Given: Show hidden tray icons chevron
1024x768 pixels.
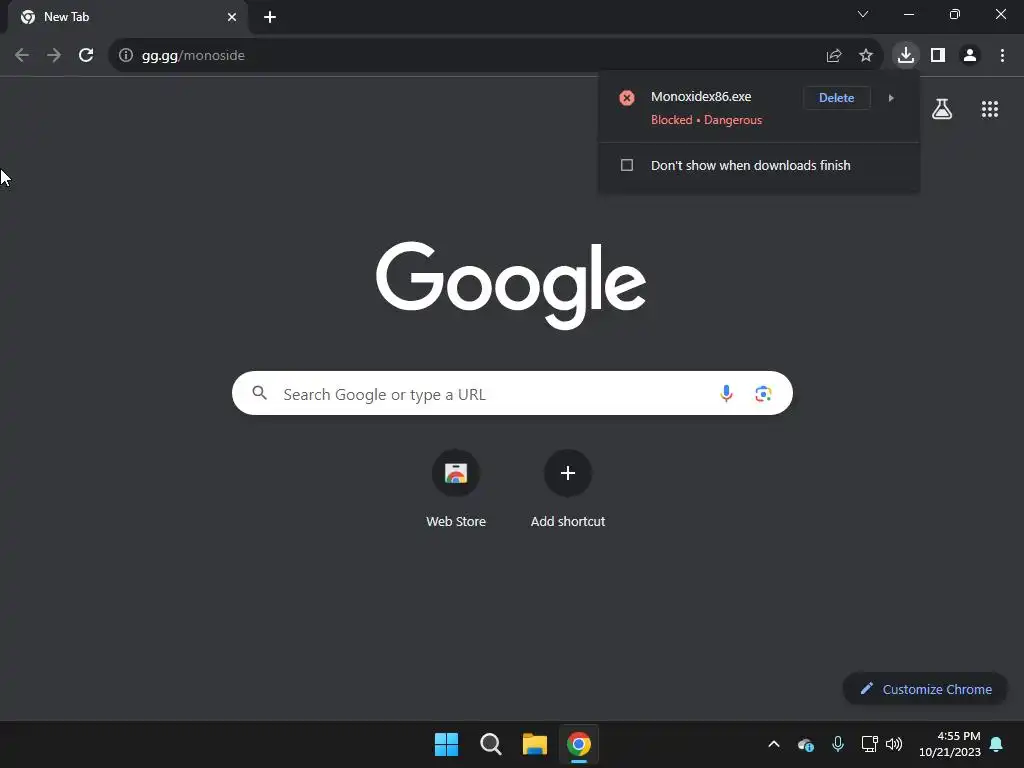Looking at the screenshot, I should pos(774,744).
